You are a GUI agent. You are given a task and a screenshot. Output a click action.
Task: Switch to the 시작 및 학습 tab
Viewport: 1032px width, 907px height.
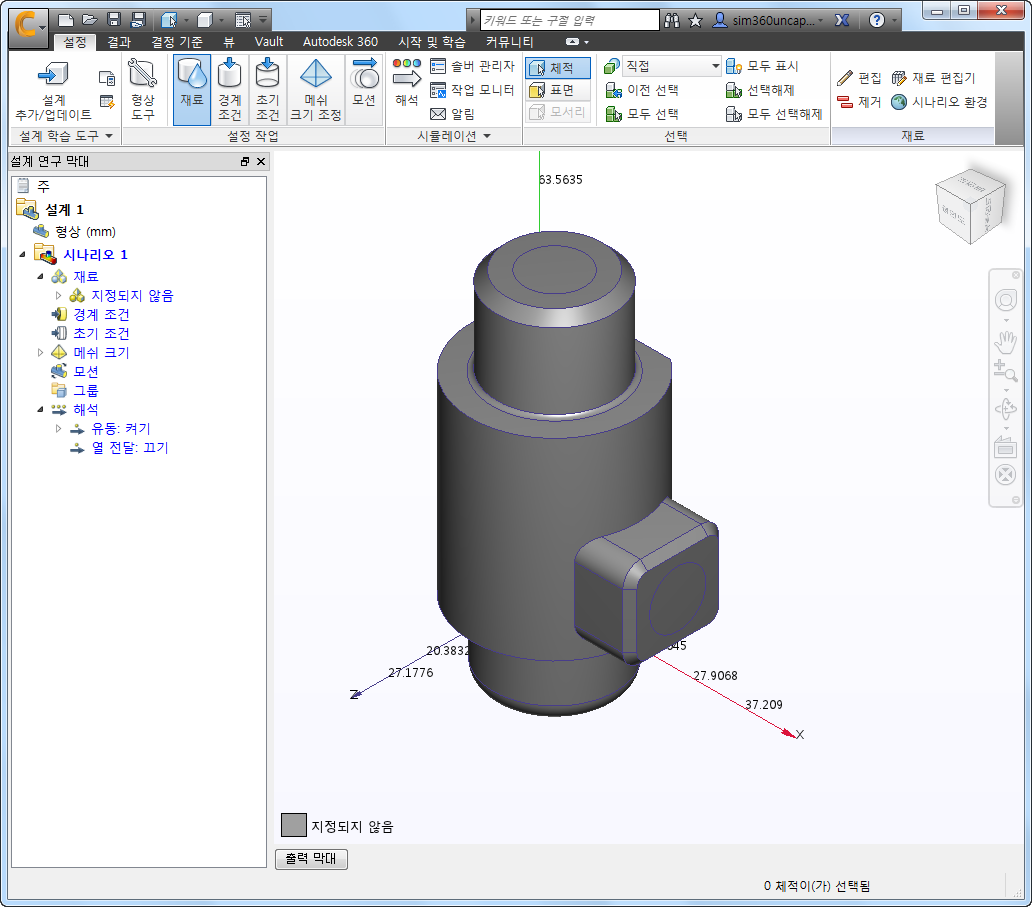(432, 42)
